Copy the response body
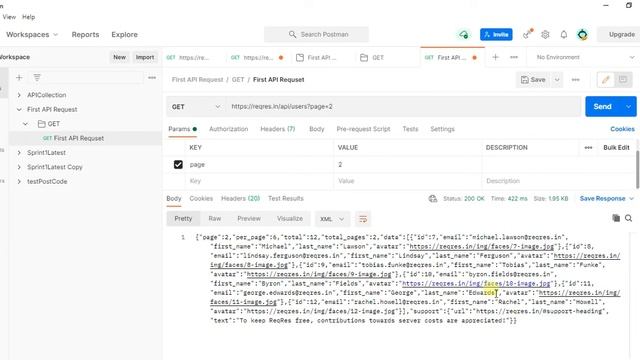The width and height of the screenshot is (640, 360). (616, 218)
